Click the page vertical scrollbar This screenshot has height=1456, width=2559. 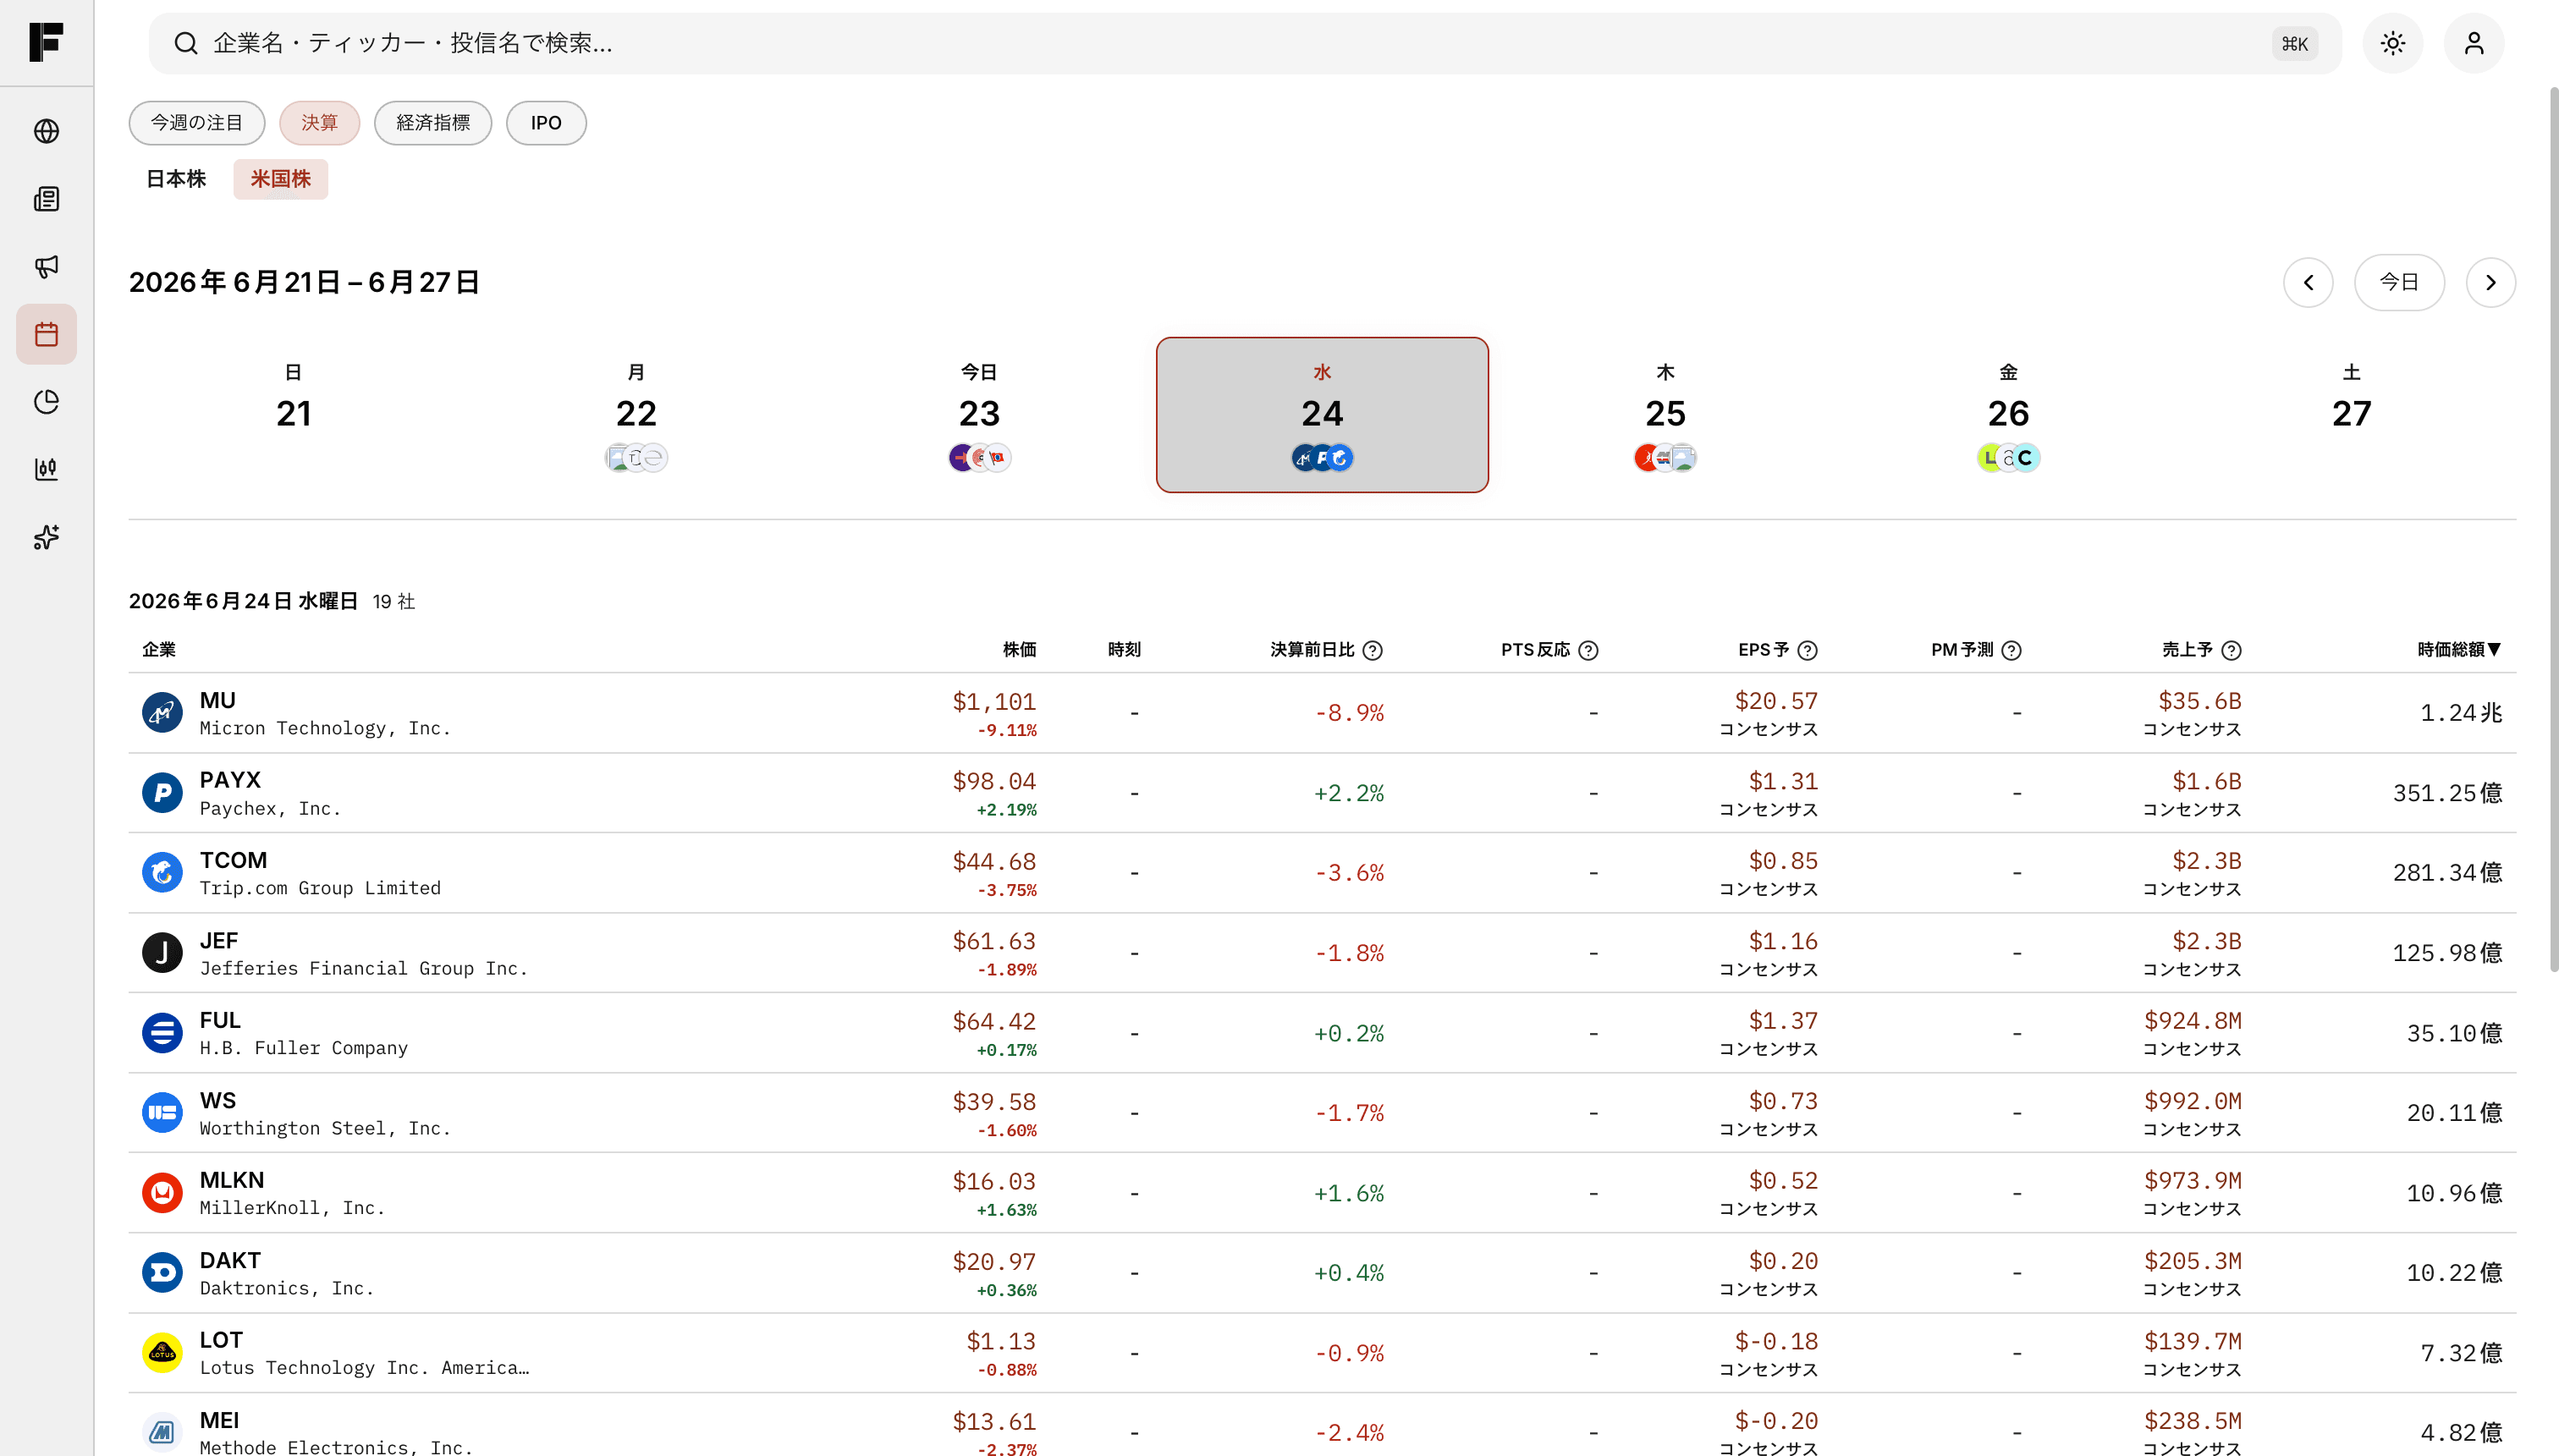click(x=2553, y=530)
